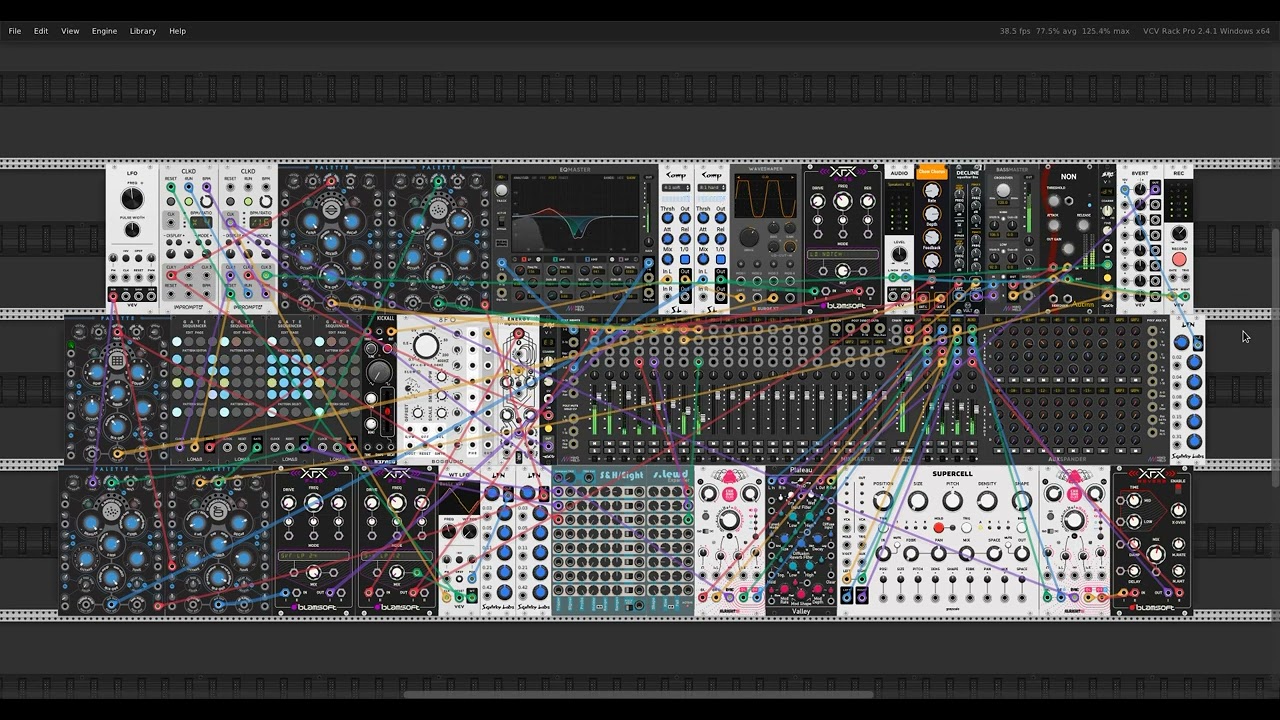Image resolution: width=1280 pixels, height=720 pixels.
Task: Open the '8:1 hard' compressor ratio selector
Action: [x=712, y=188]
